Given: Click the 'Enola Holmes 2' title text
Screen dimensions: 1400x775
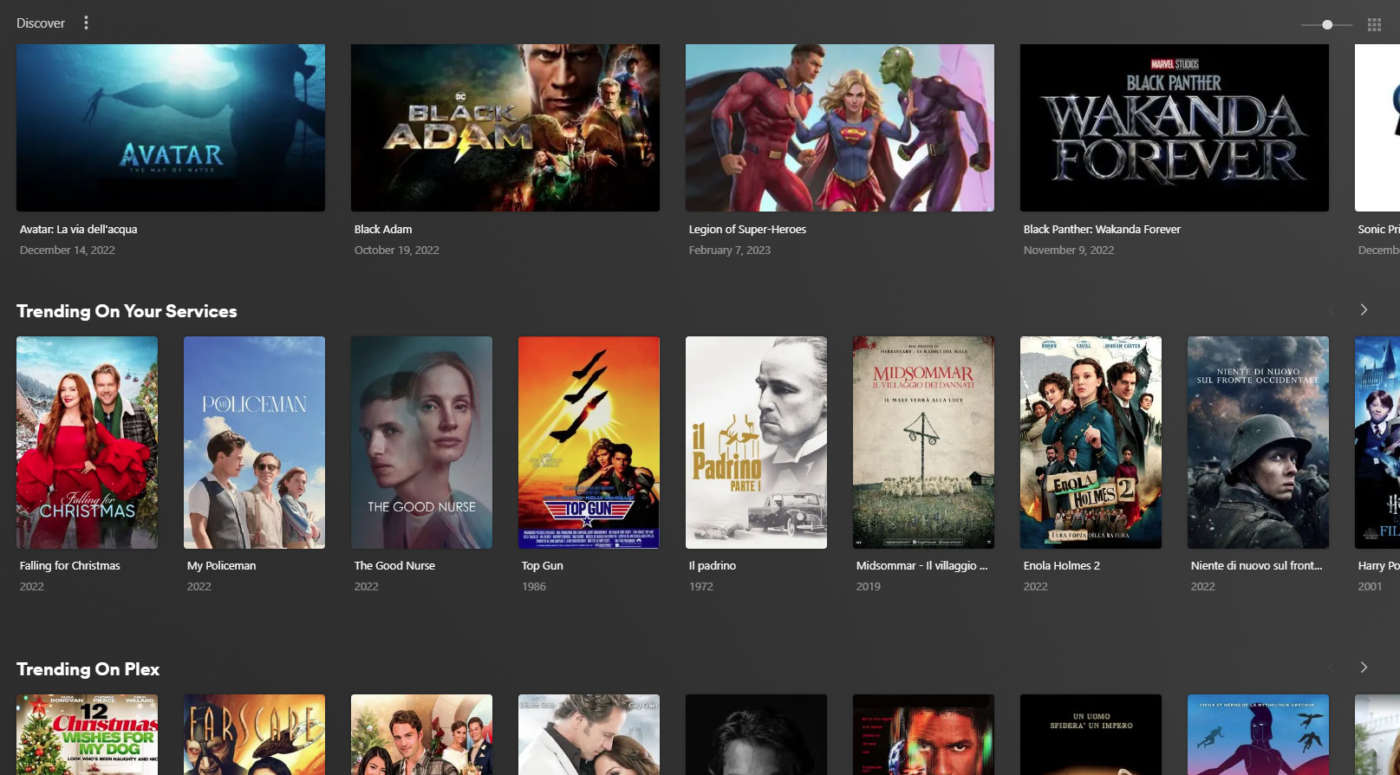Looking at the screenshot, I should point(1061,565).
